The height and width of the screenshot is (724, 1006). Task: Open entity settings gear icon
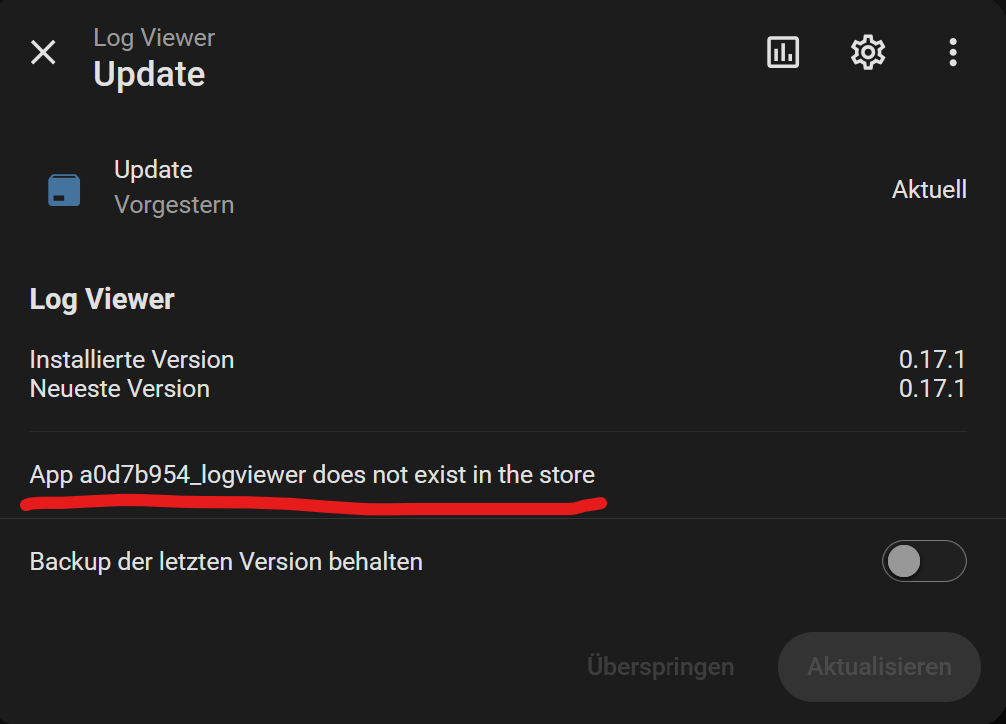point(867,52)
